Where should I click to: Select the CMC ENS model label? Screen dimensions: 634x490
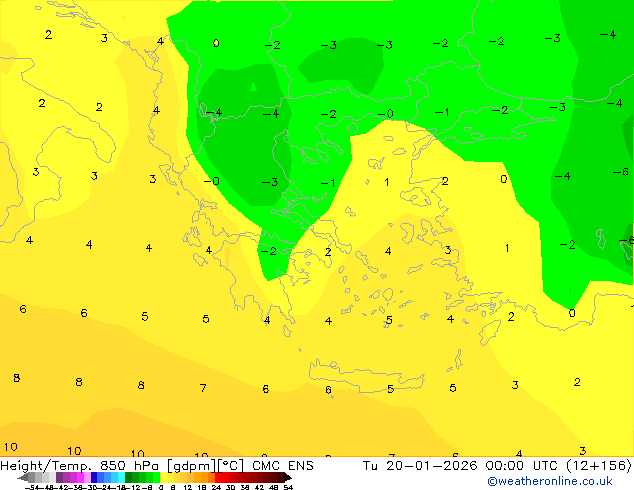(286, 465)
